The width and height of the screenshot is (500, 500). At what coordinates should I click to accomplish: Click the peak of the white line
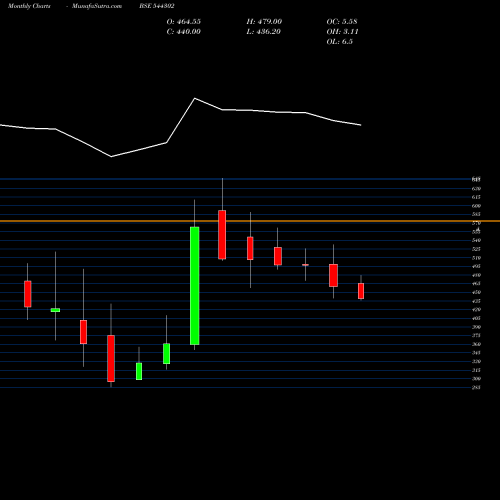(195, 98)
